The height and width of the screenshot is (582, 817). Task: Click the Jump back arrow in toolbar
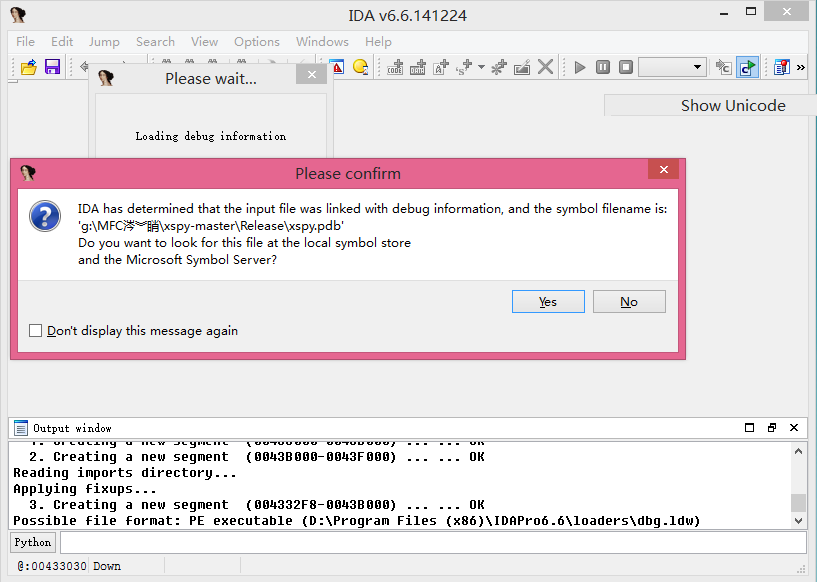click(83, 67)
